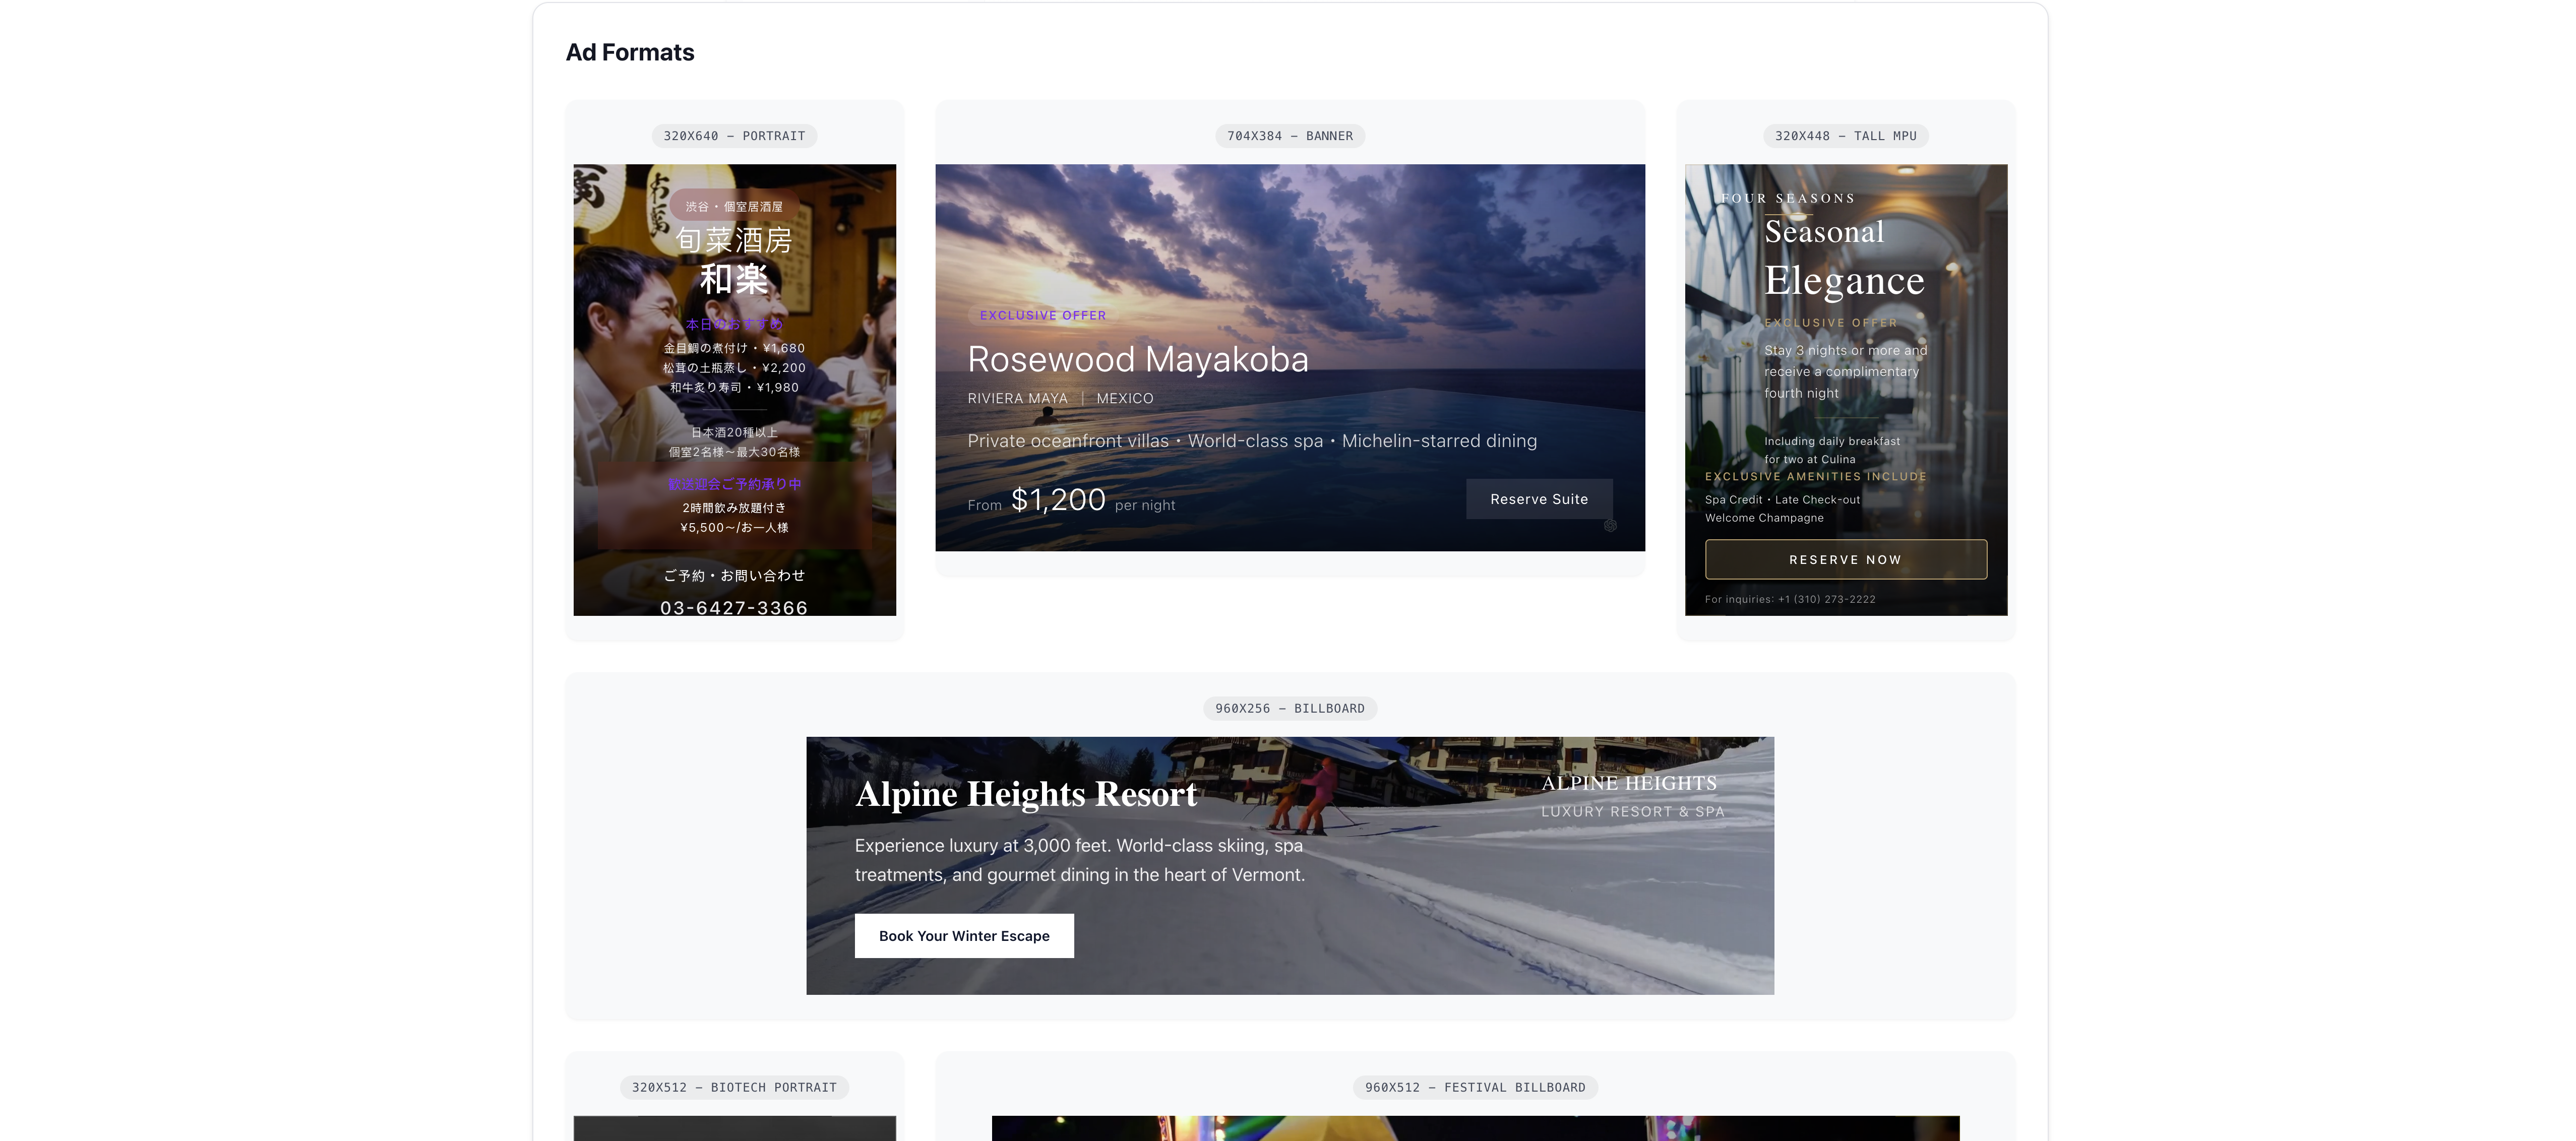Click the Rosewood Mayakoba title
Image resolution: width=2576 pixels, height=1141 pixels.
tap(1138, 359)
